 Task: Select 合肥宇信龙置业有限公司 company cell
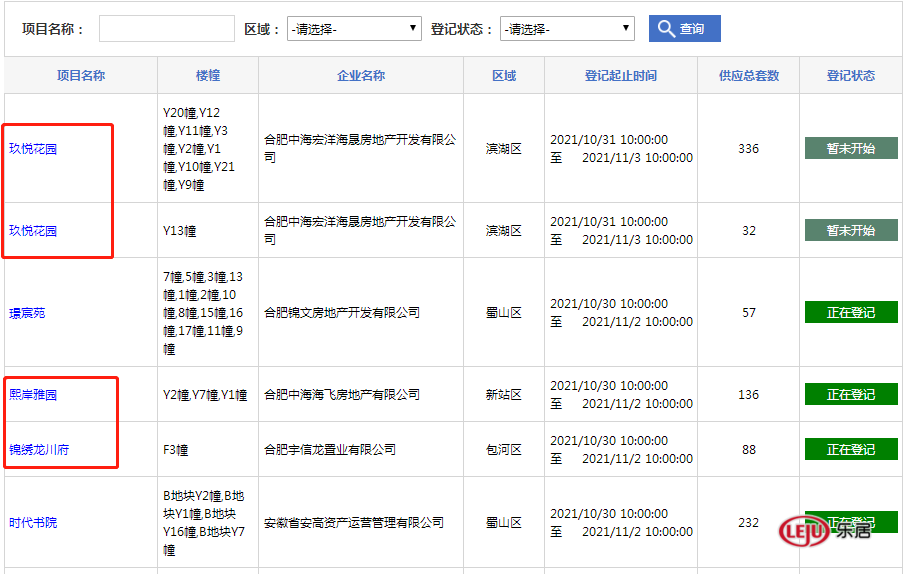(x=361, y=450)
